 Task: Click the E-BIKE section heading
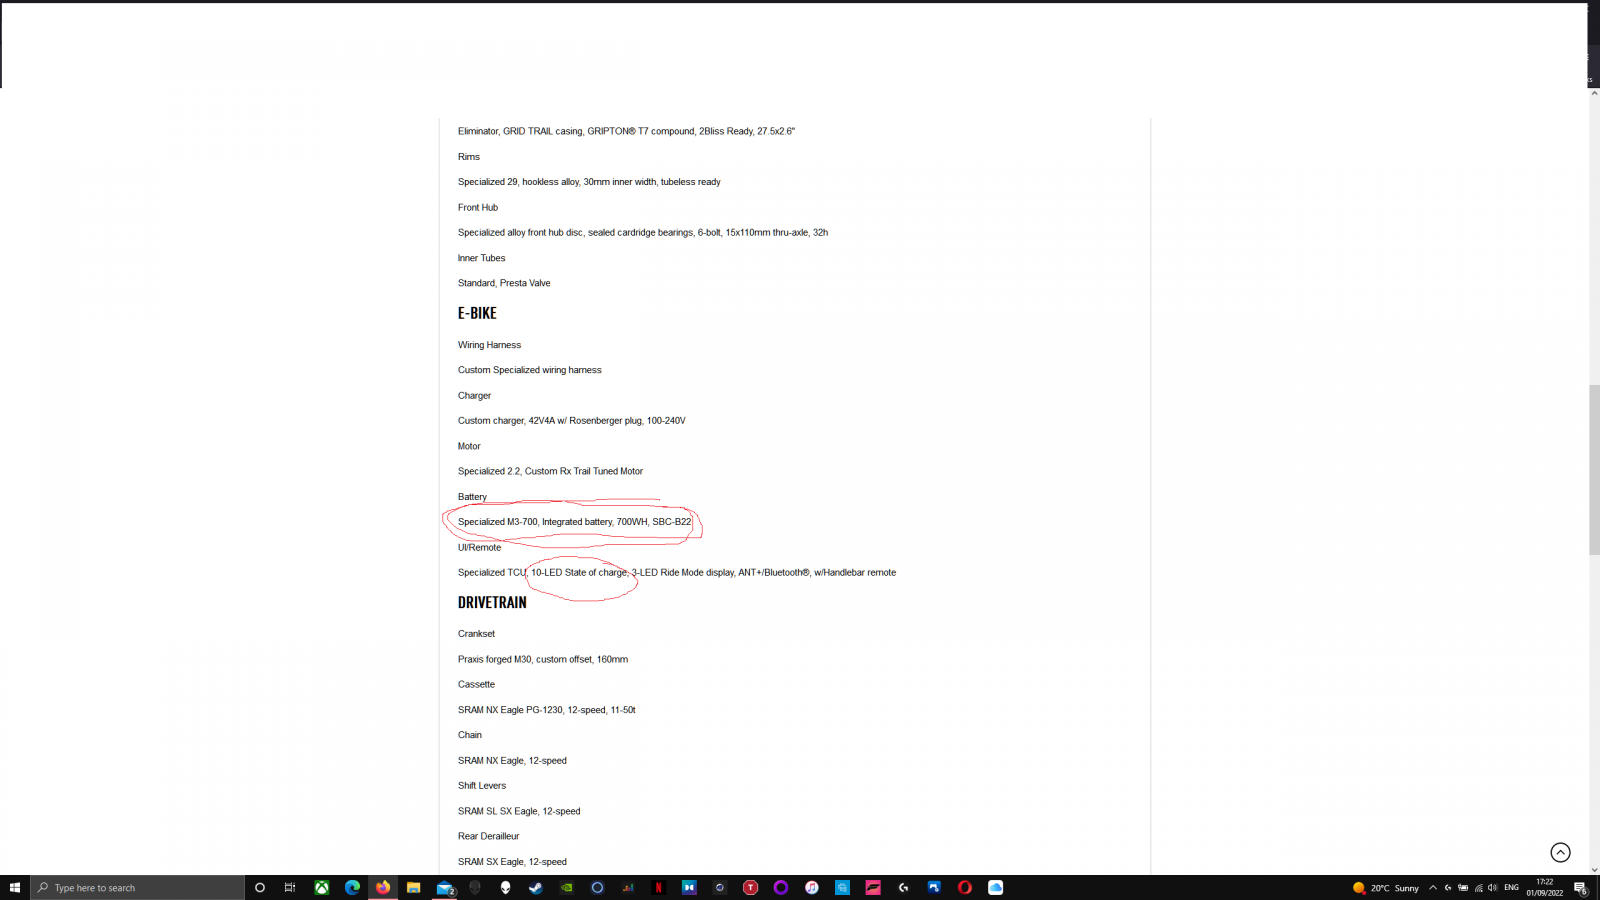[x=477, y=313]
